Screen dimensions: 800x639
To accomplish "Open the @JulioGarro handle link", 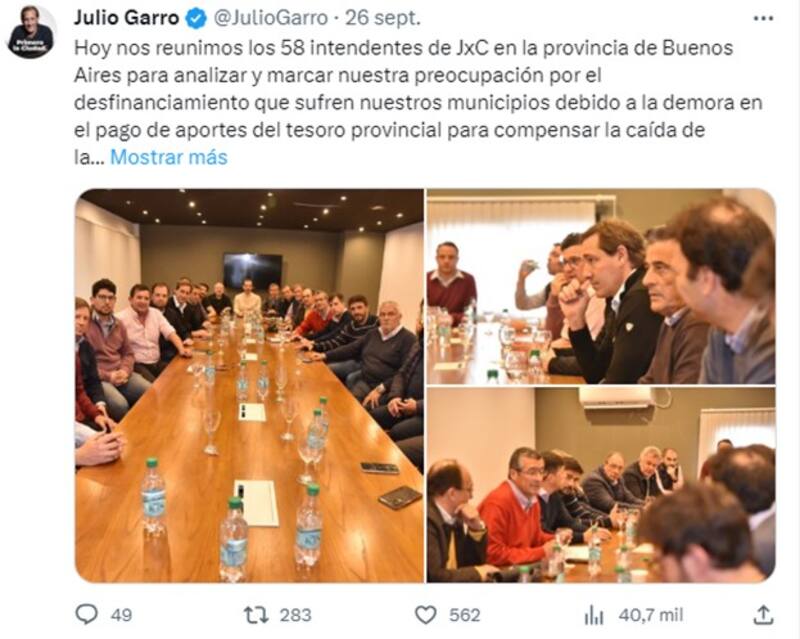I will click(x=270, y=18).
